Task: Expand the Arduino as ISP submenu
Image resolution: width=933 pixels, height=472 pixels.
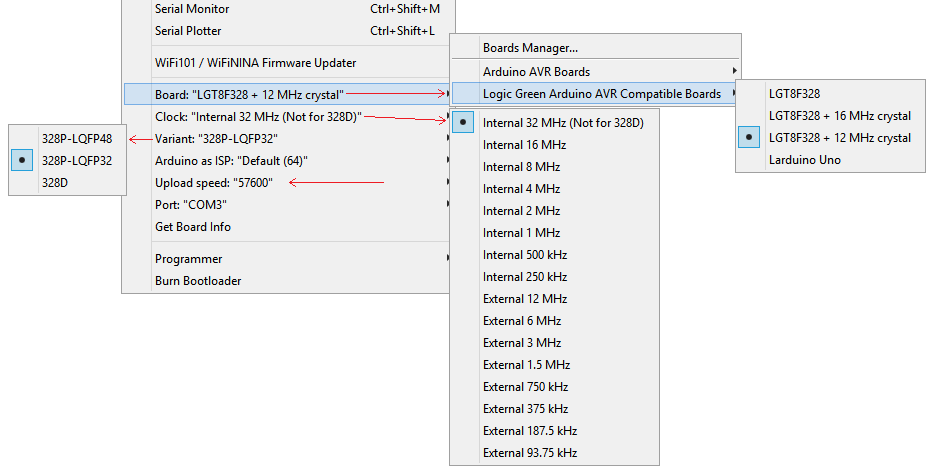Action: click(288, 161)
